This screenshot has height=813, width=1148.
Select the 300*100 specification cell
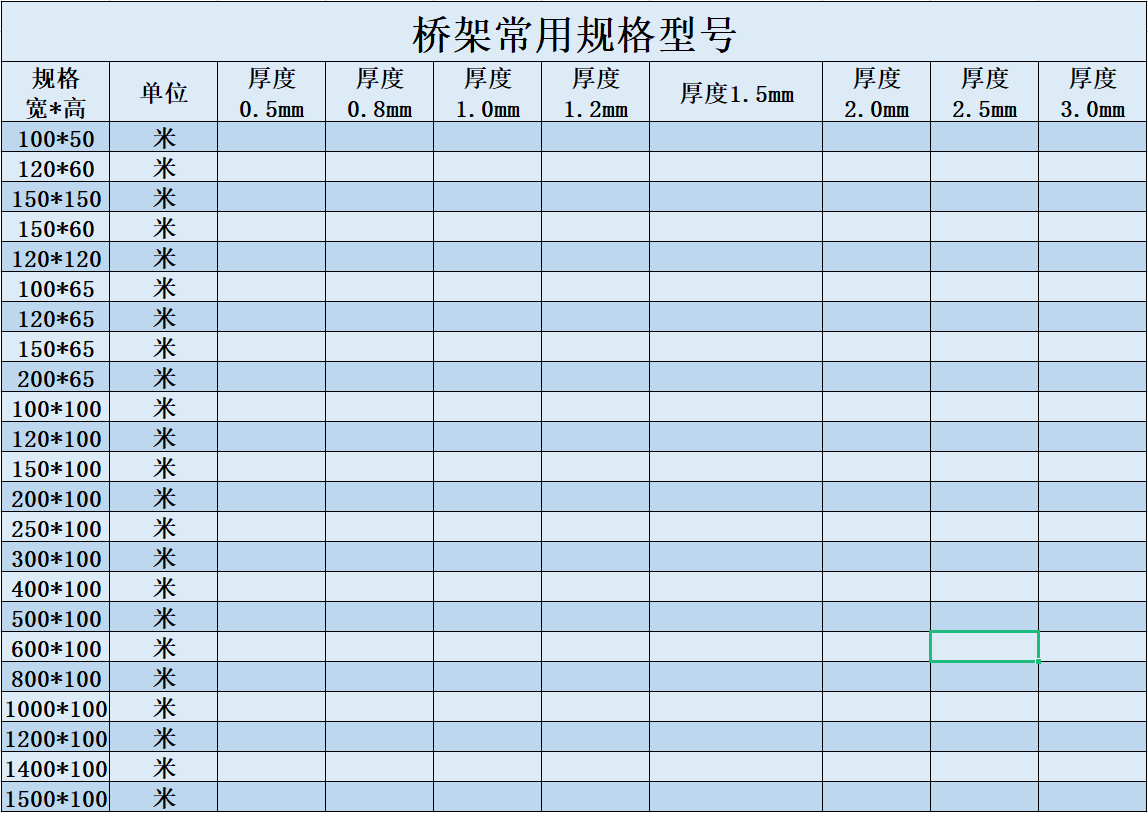pyautogui.click(x=56, y=559)
